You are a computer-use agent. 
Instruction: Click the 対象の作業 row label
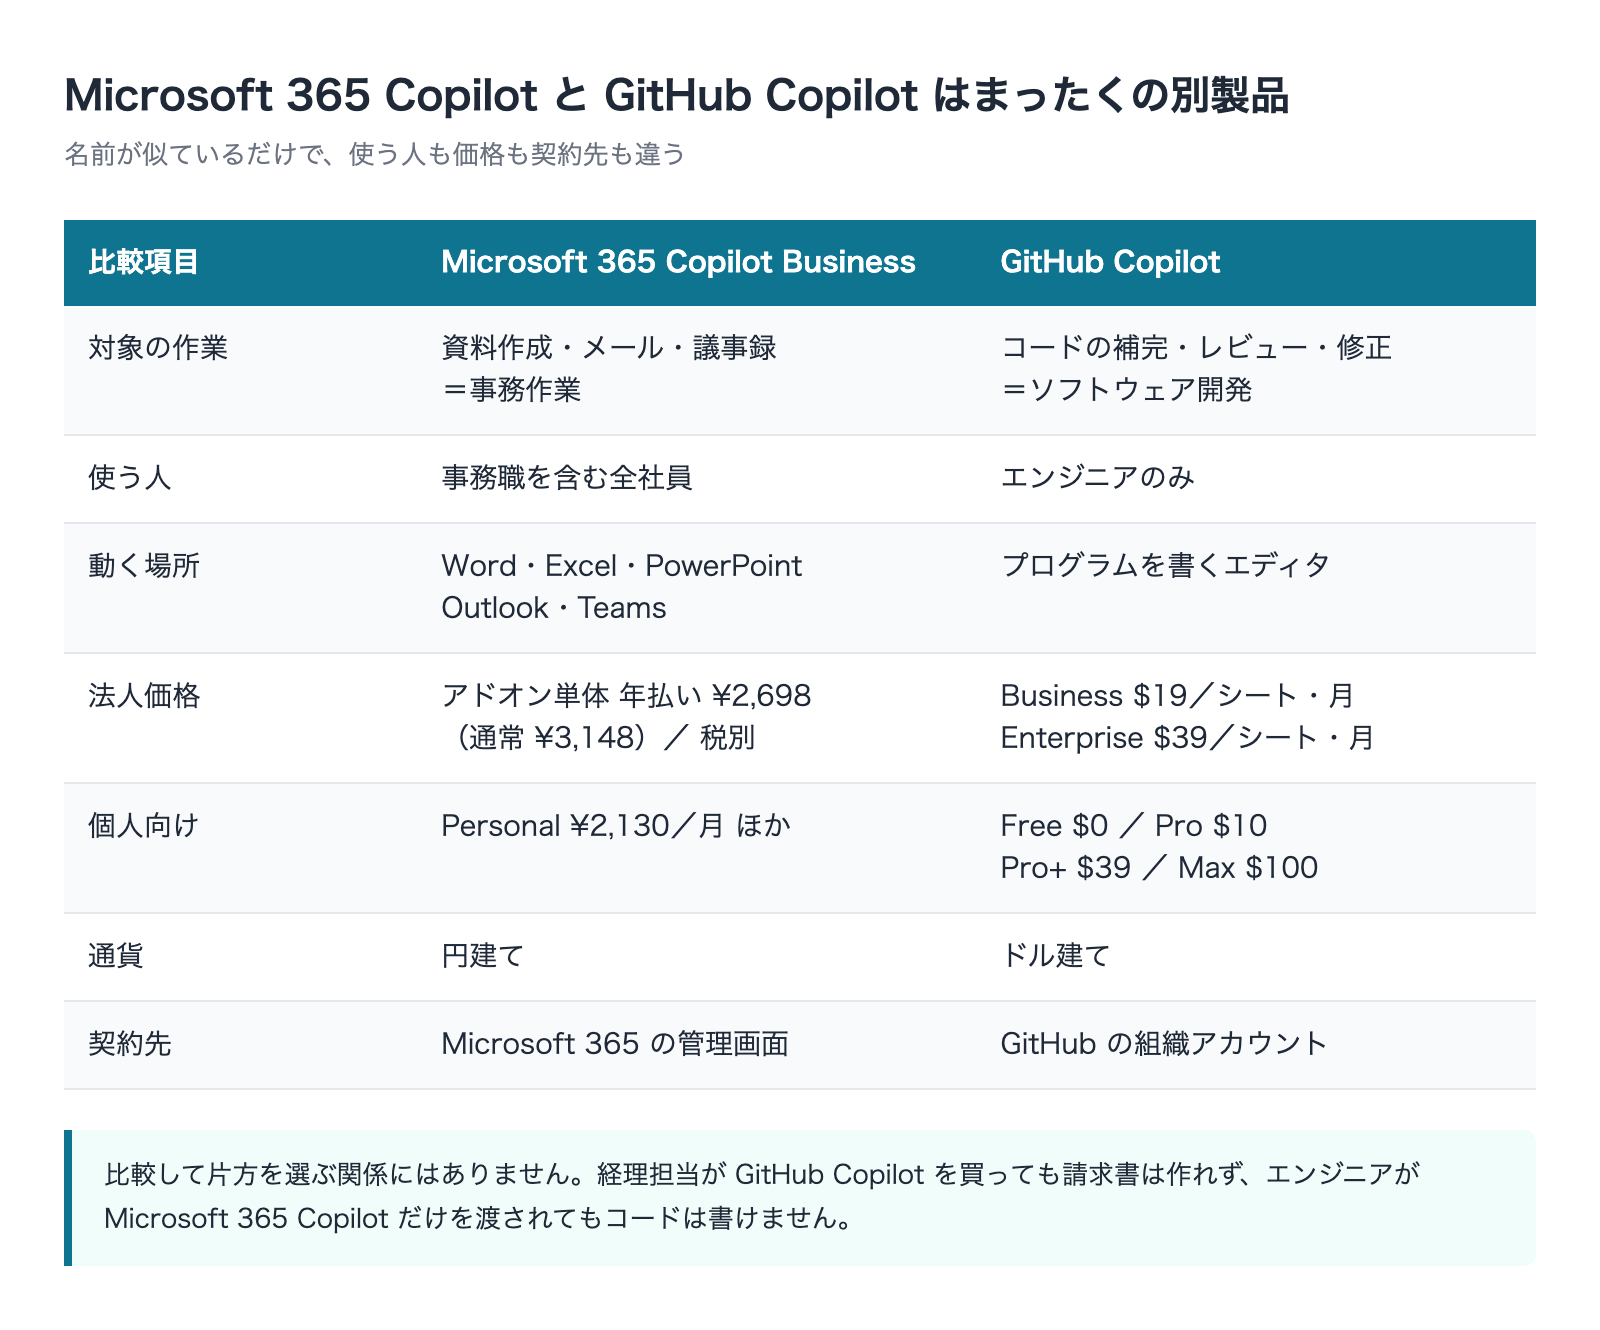point(158,348)
